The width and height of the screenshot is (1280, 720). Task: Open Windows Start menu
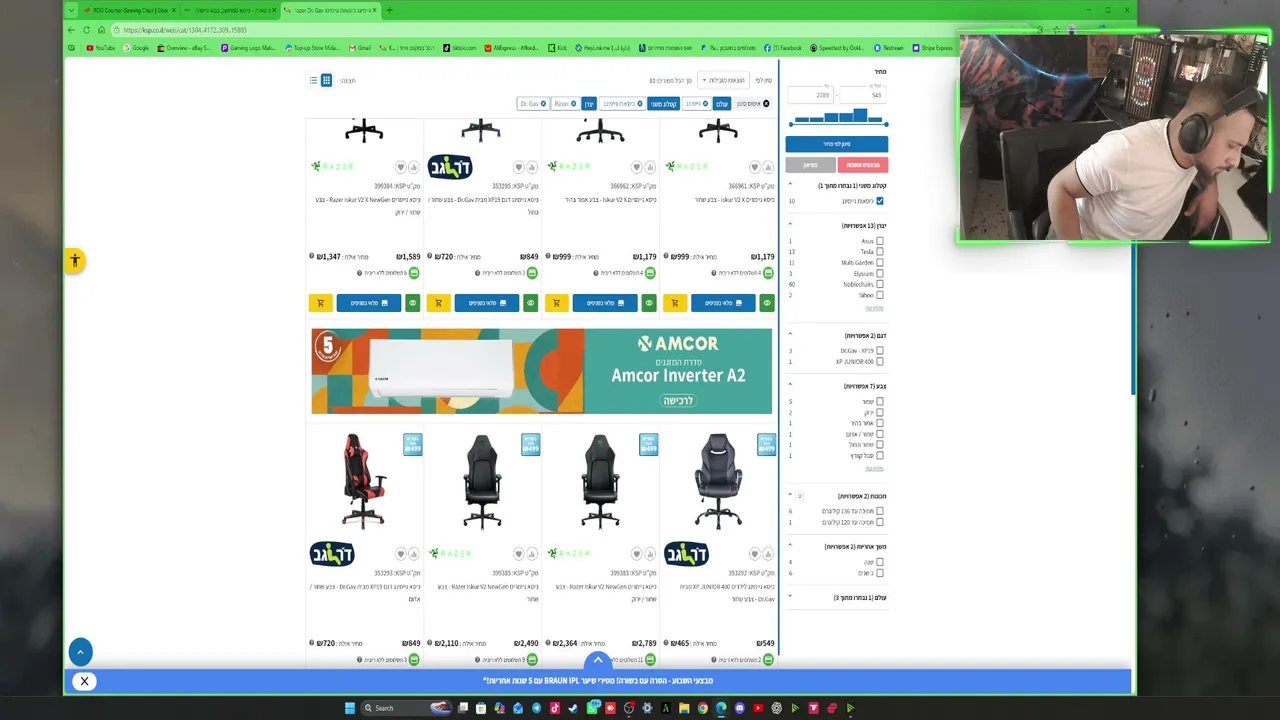(x=349, y=708)
